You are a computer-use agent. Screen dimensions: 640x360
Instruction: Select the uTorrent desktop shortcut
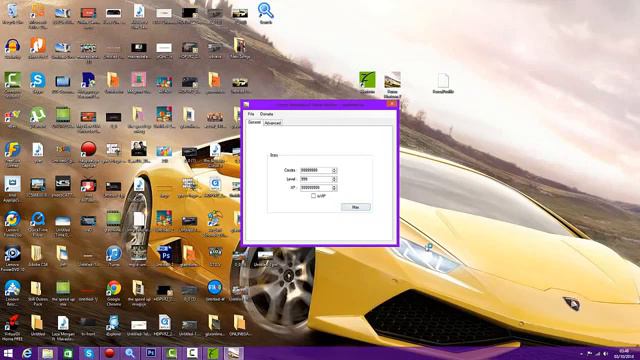pyautogui.click(x=38, y=117)
